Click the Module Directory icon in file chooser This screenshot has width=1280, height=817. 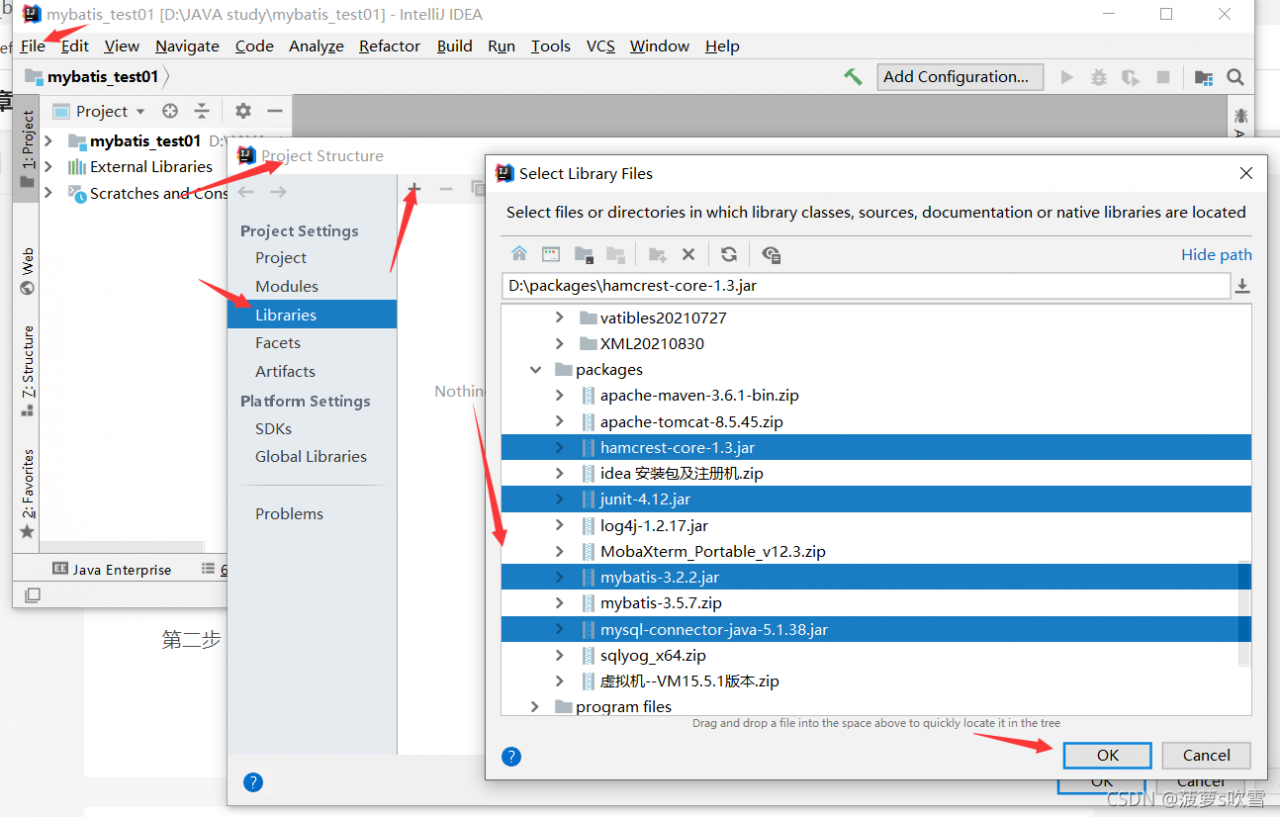click(x=616, y=254)
